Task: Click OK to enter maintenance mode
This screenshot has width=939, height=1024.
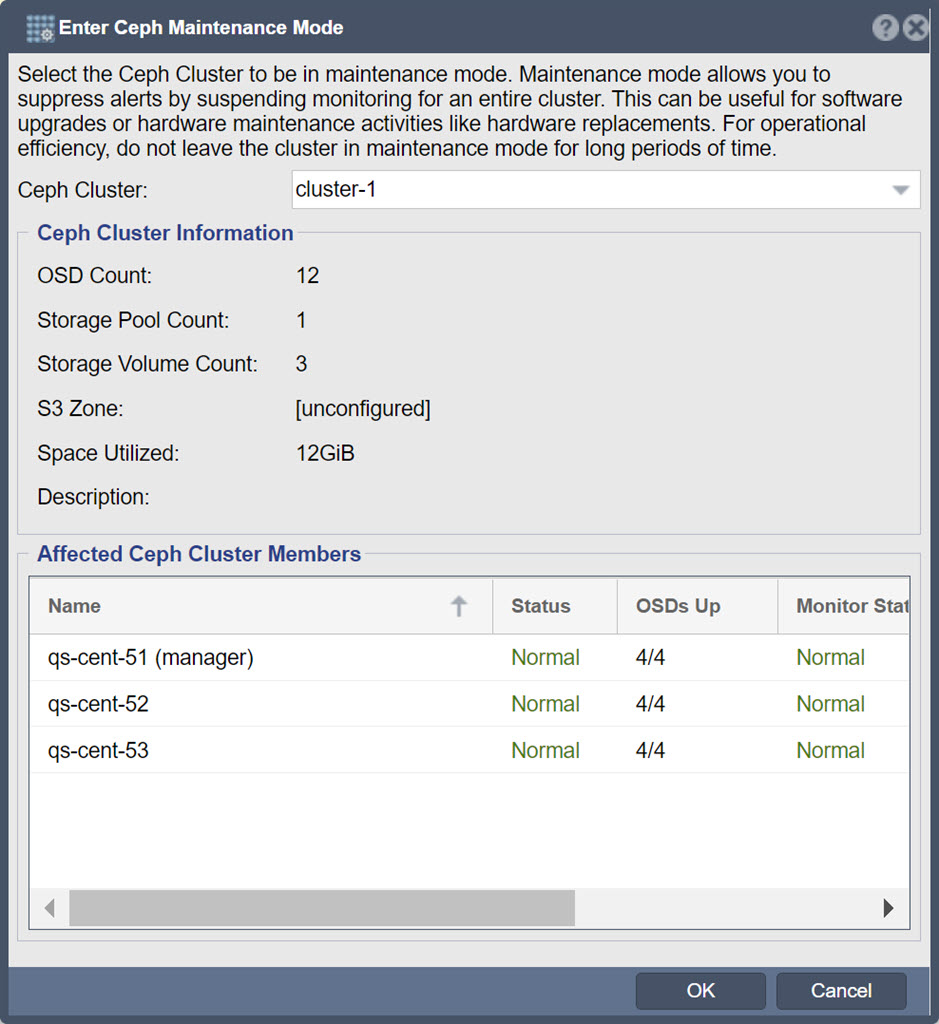Action: [701, 991]
